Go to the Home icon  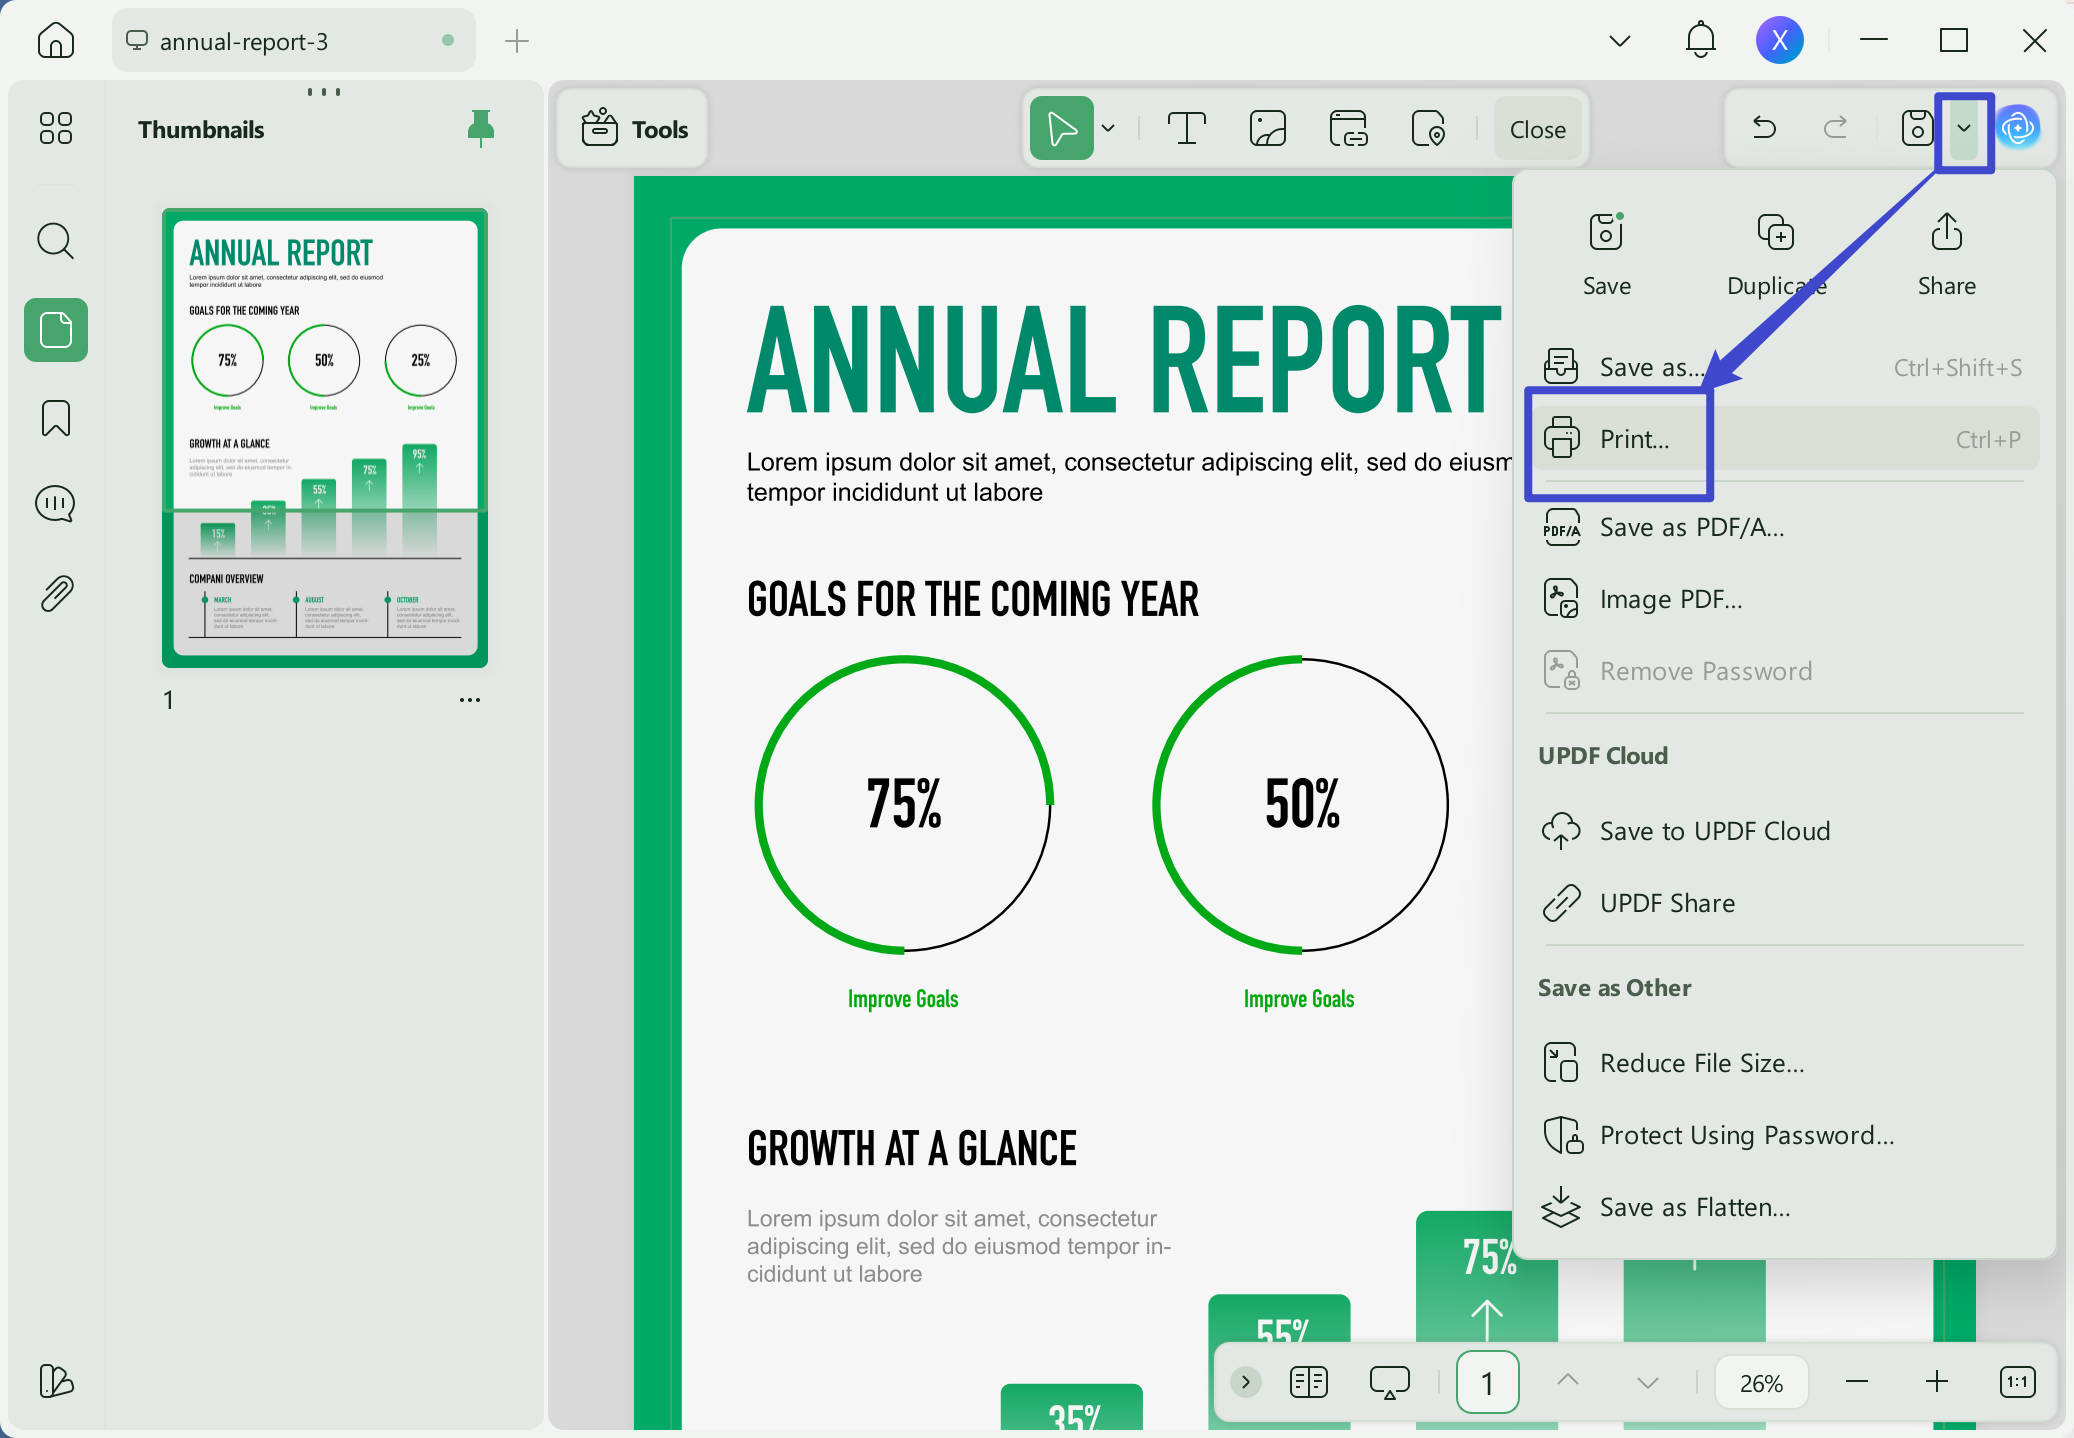(x=56, y=41)
